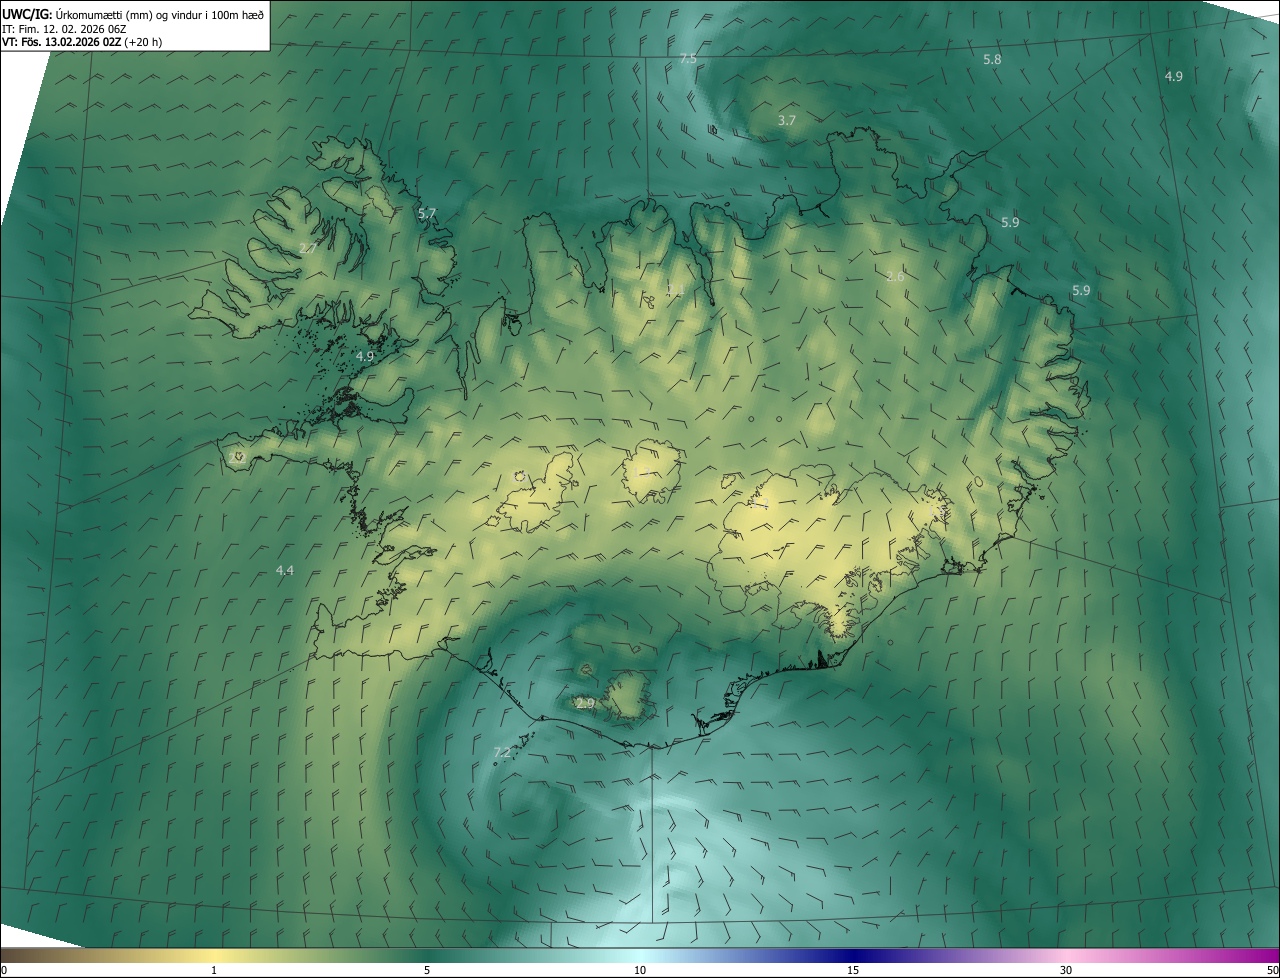1280x978 pixels.
Task: Click the 2.7 value label over the Westfjords
Action: coord(308,248)
